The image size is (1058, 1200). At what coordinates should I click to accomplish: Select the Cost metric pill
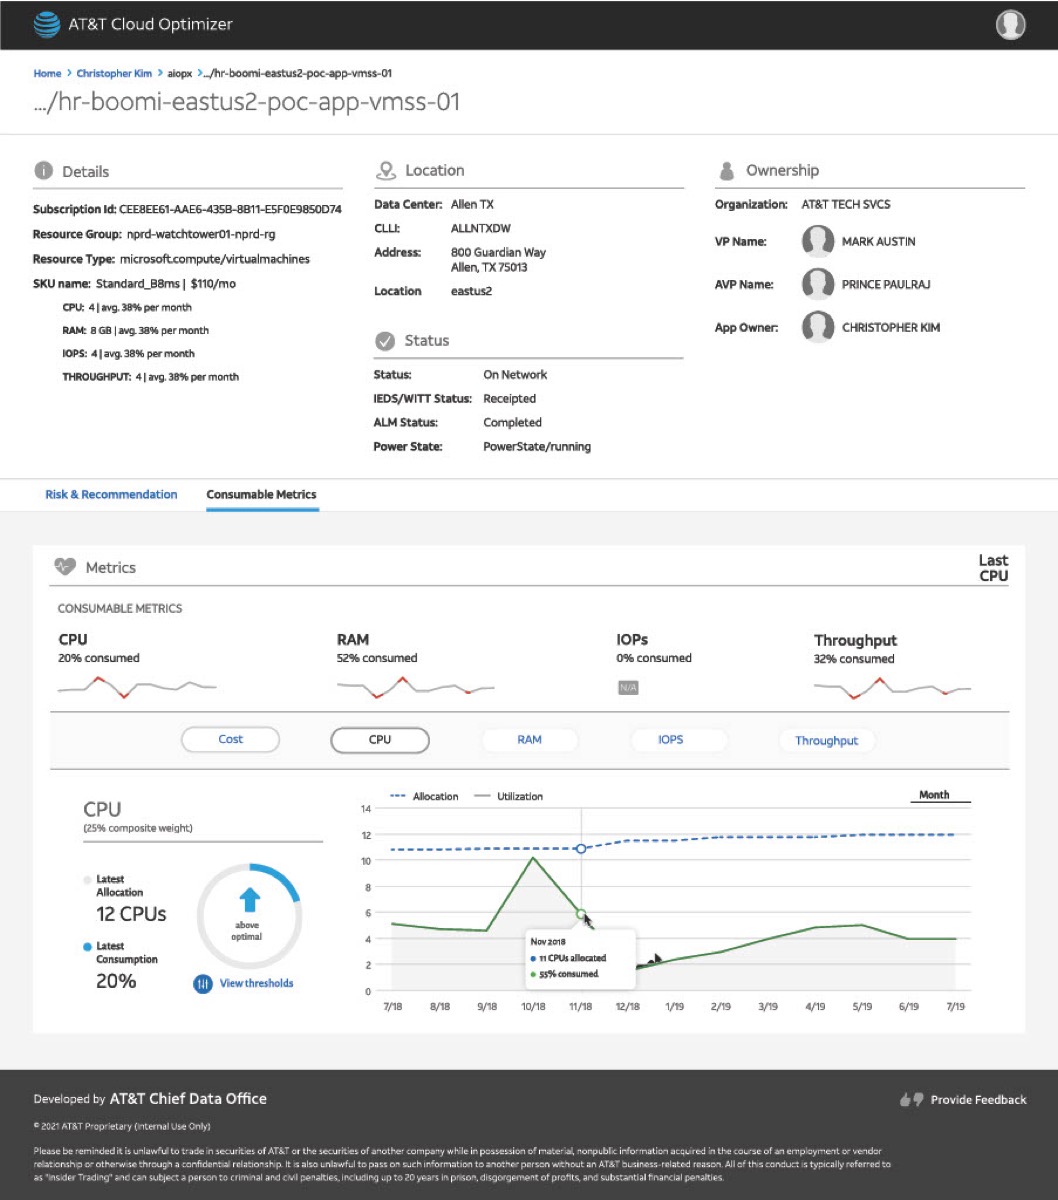[231, 740]
